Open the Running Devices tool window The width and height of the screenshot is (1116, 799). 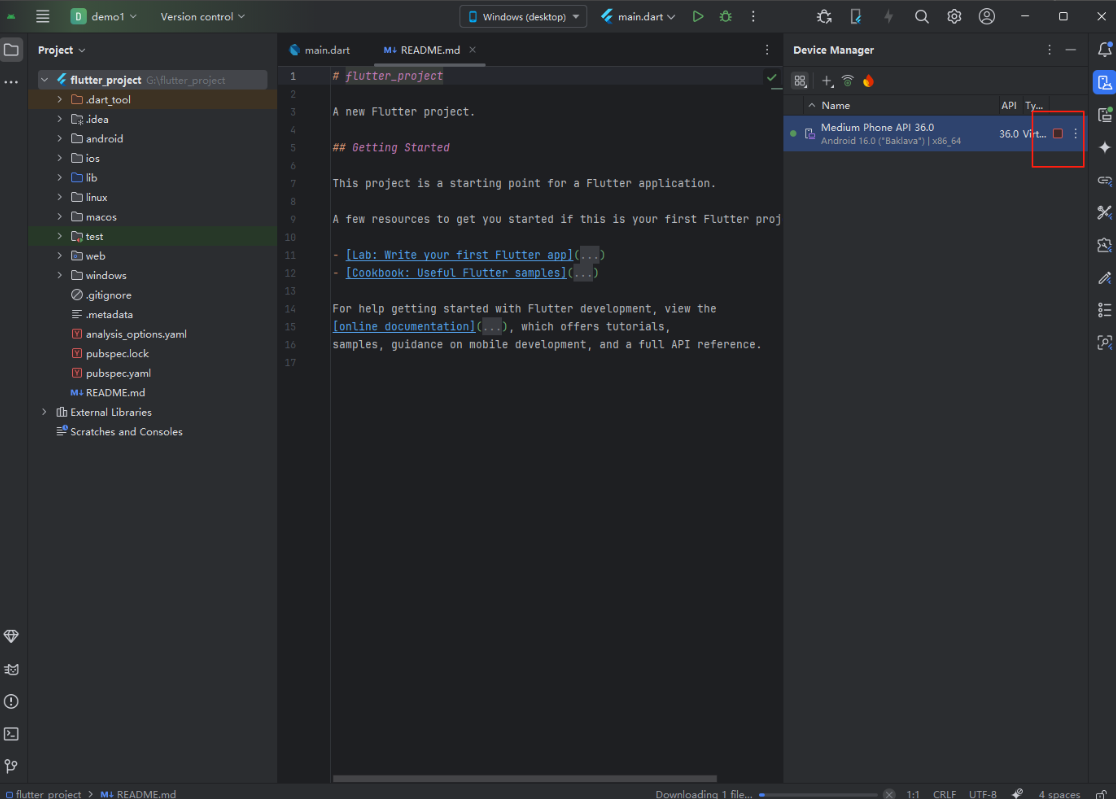(x=1104, y=115)
